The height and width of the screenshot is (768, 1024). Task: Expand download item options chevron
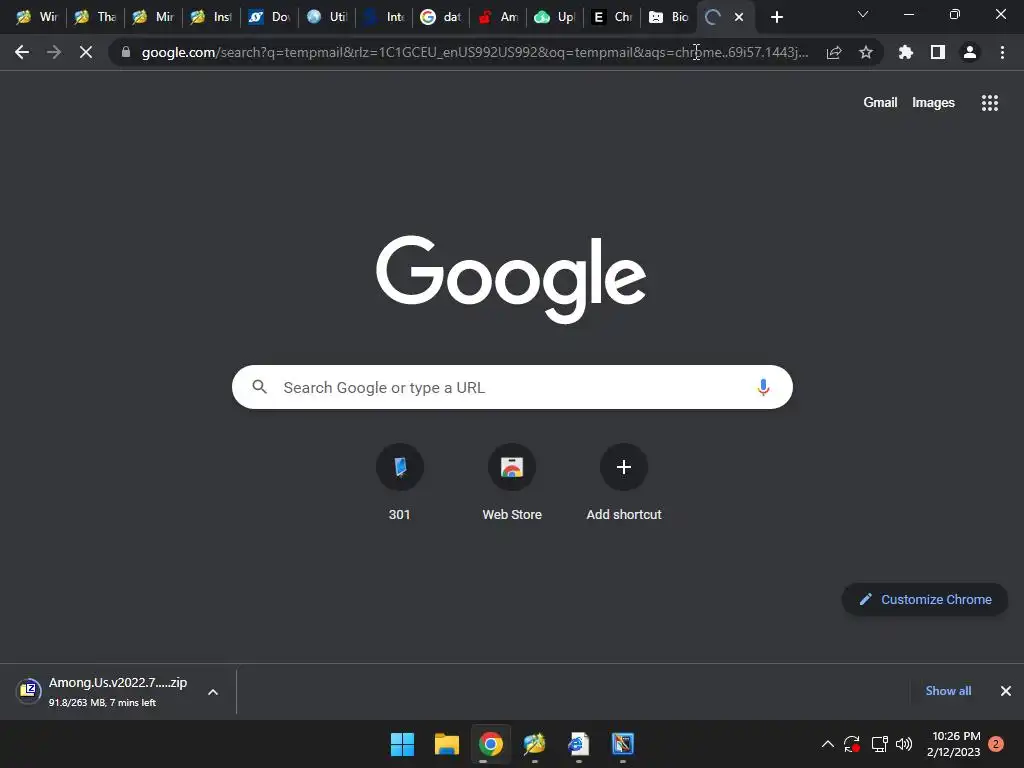tap(213, 692)
